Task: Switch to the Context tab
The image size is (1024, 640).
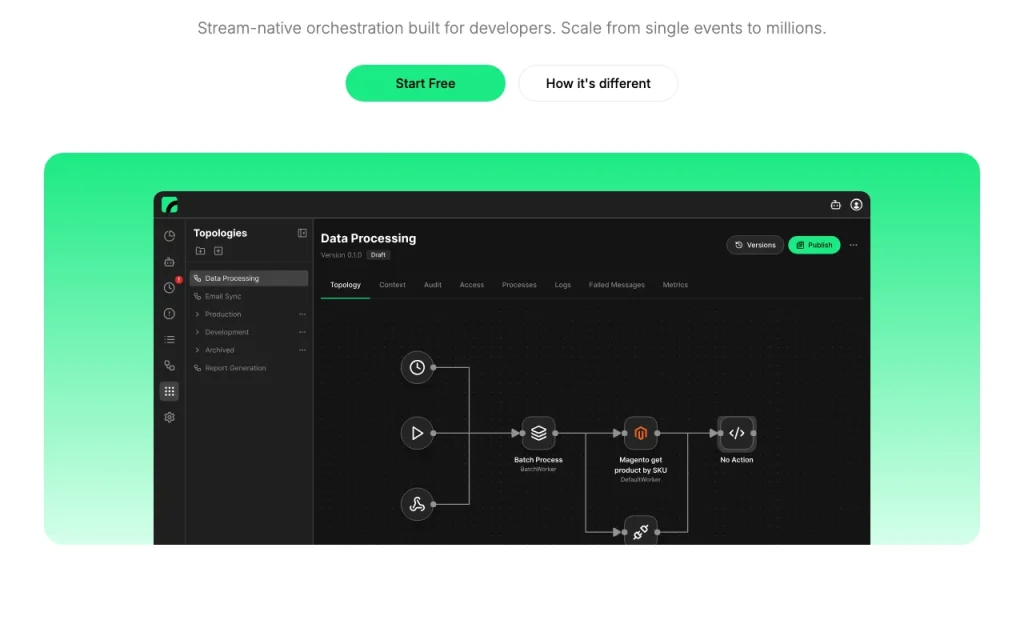Action: [392, 285]
